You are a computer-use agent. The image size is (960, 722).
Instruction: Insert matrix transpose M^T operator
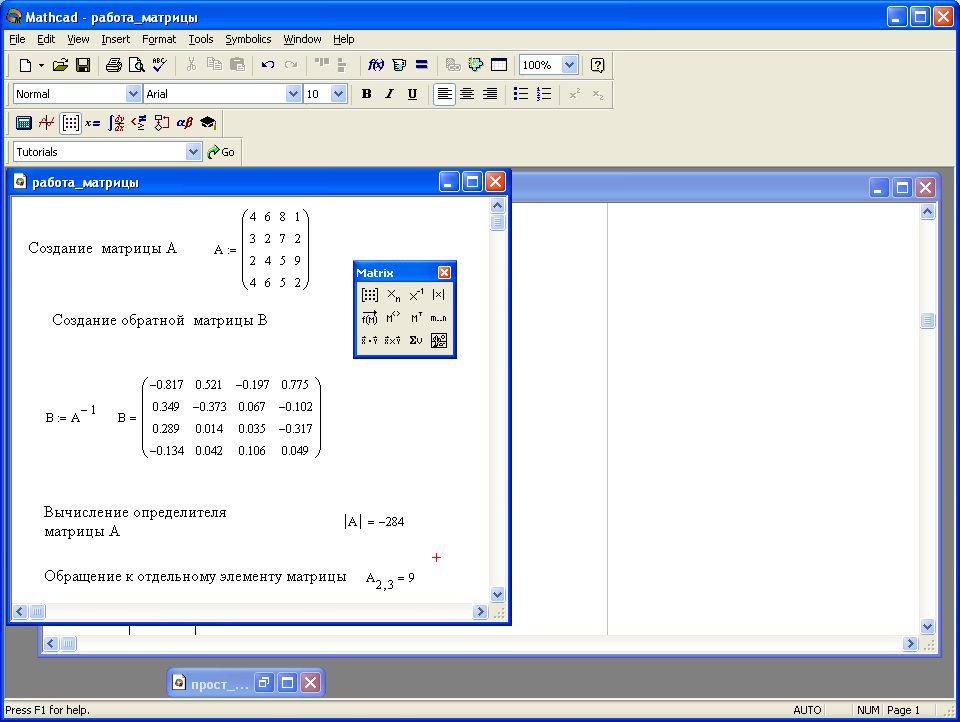(416, 318)
